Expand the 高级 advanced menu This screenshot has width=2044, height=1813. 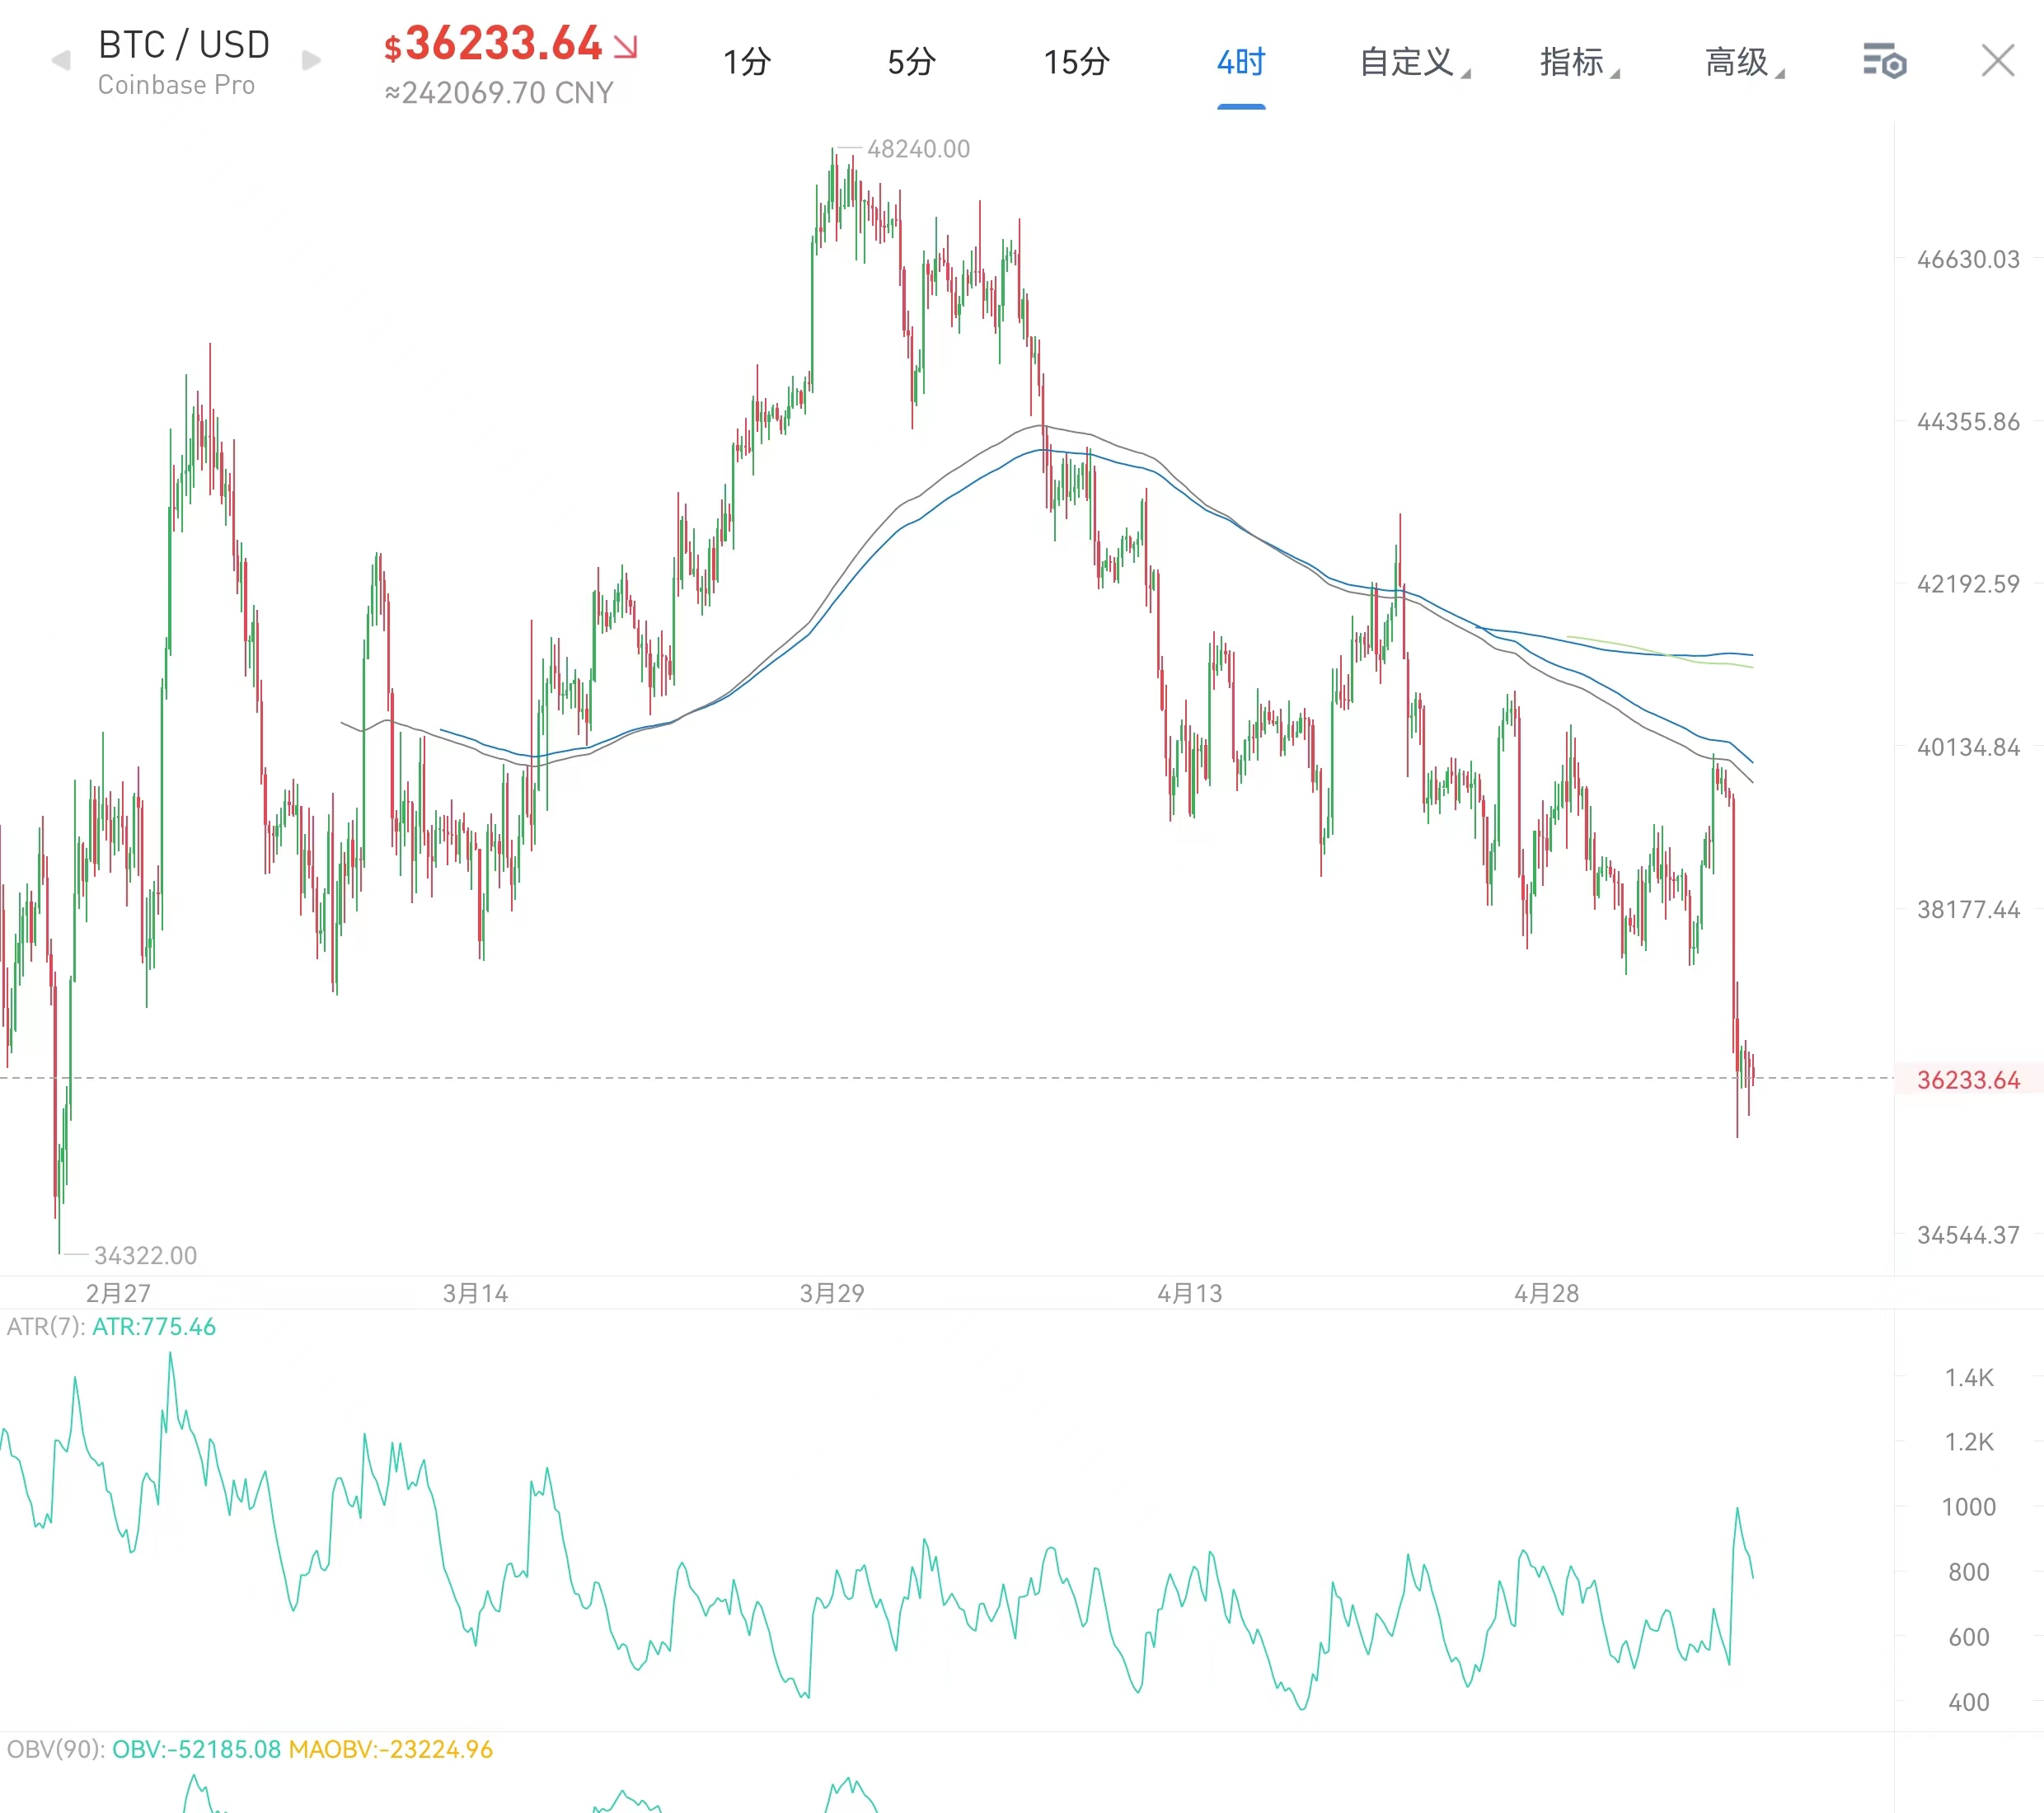(x=1744, y=62)
